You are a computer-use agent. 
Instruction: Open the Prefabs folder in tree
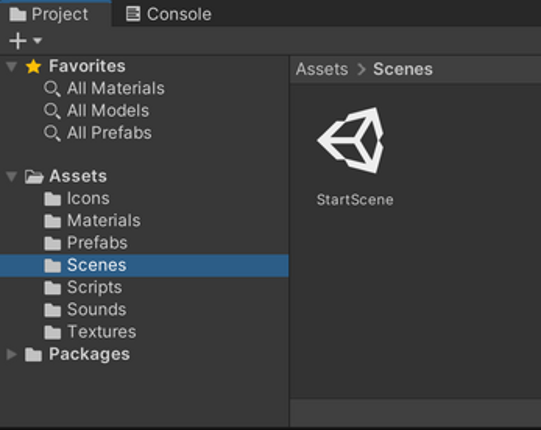[x=86, y=243]
